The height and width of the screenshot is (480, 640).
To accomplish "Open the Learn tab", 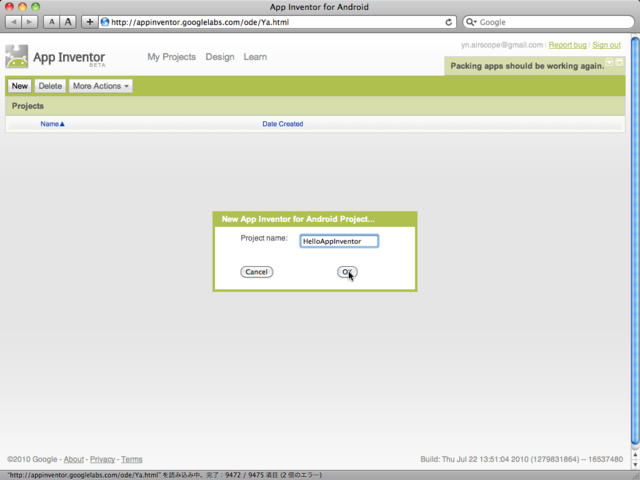I will tap(255, 57).
